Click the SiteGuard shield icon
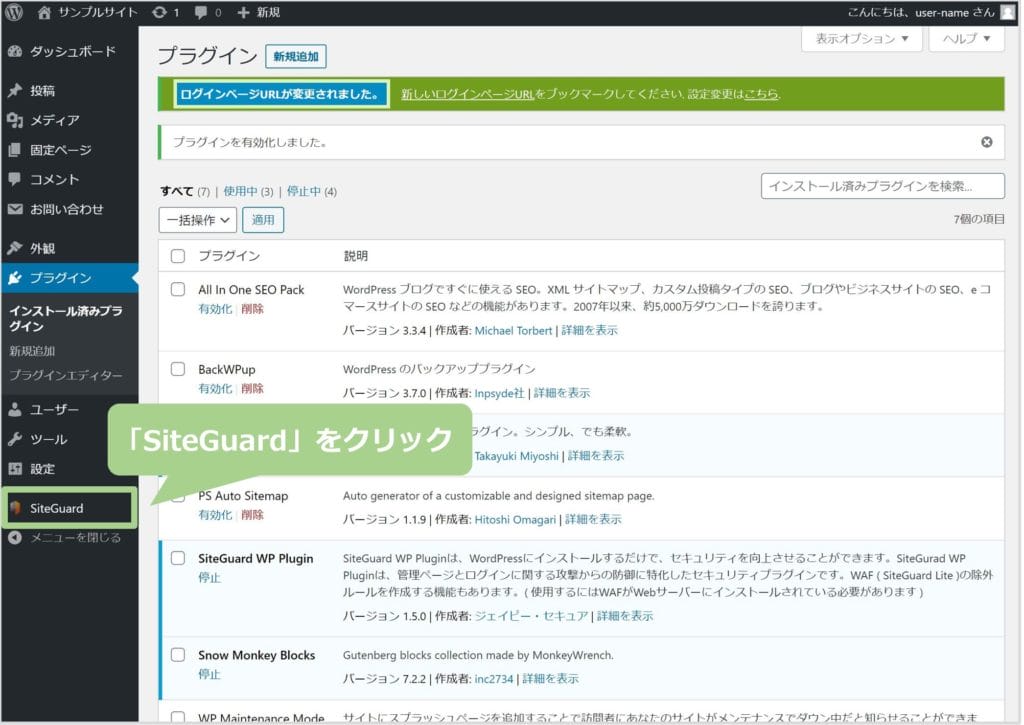The image size is (1024, 725). [15, 508]
